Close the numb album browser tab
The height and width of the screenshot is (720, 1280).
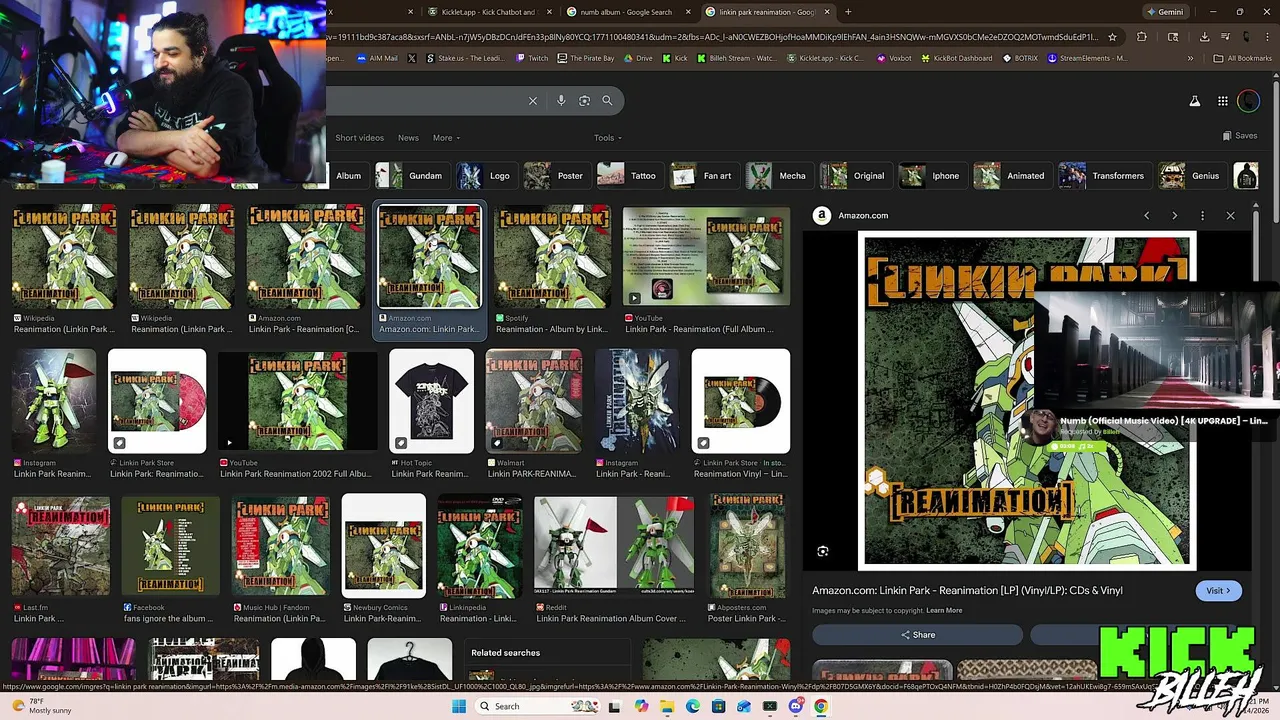pos(688,12)
